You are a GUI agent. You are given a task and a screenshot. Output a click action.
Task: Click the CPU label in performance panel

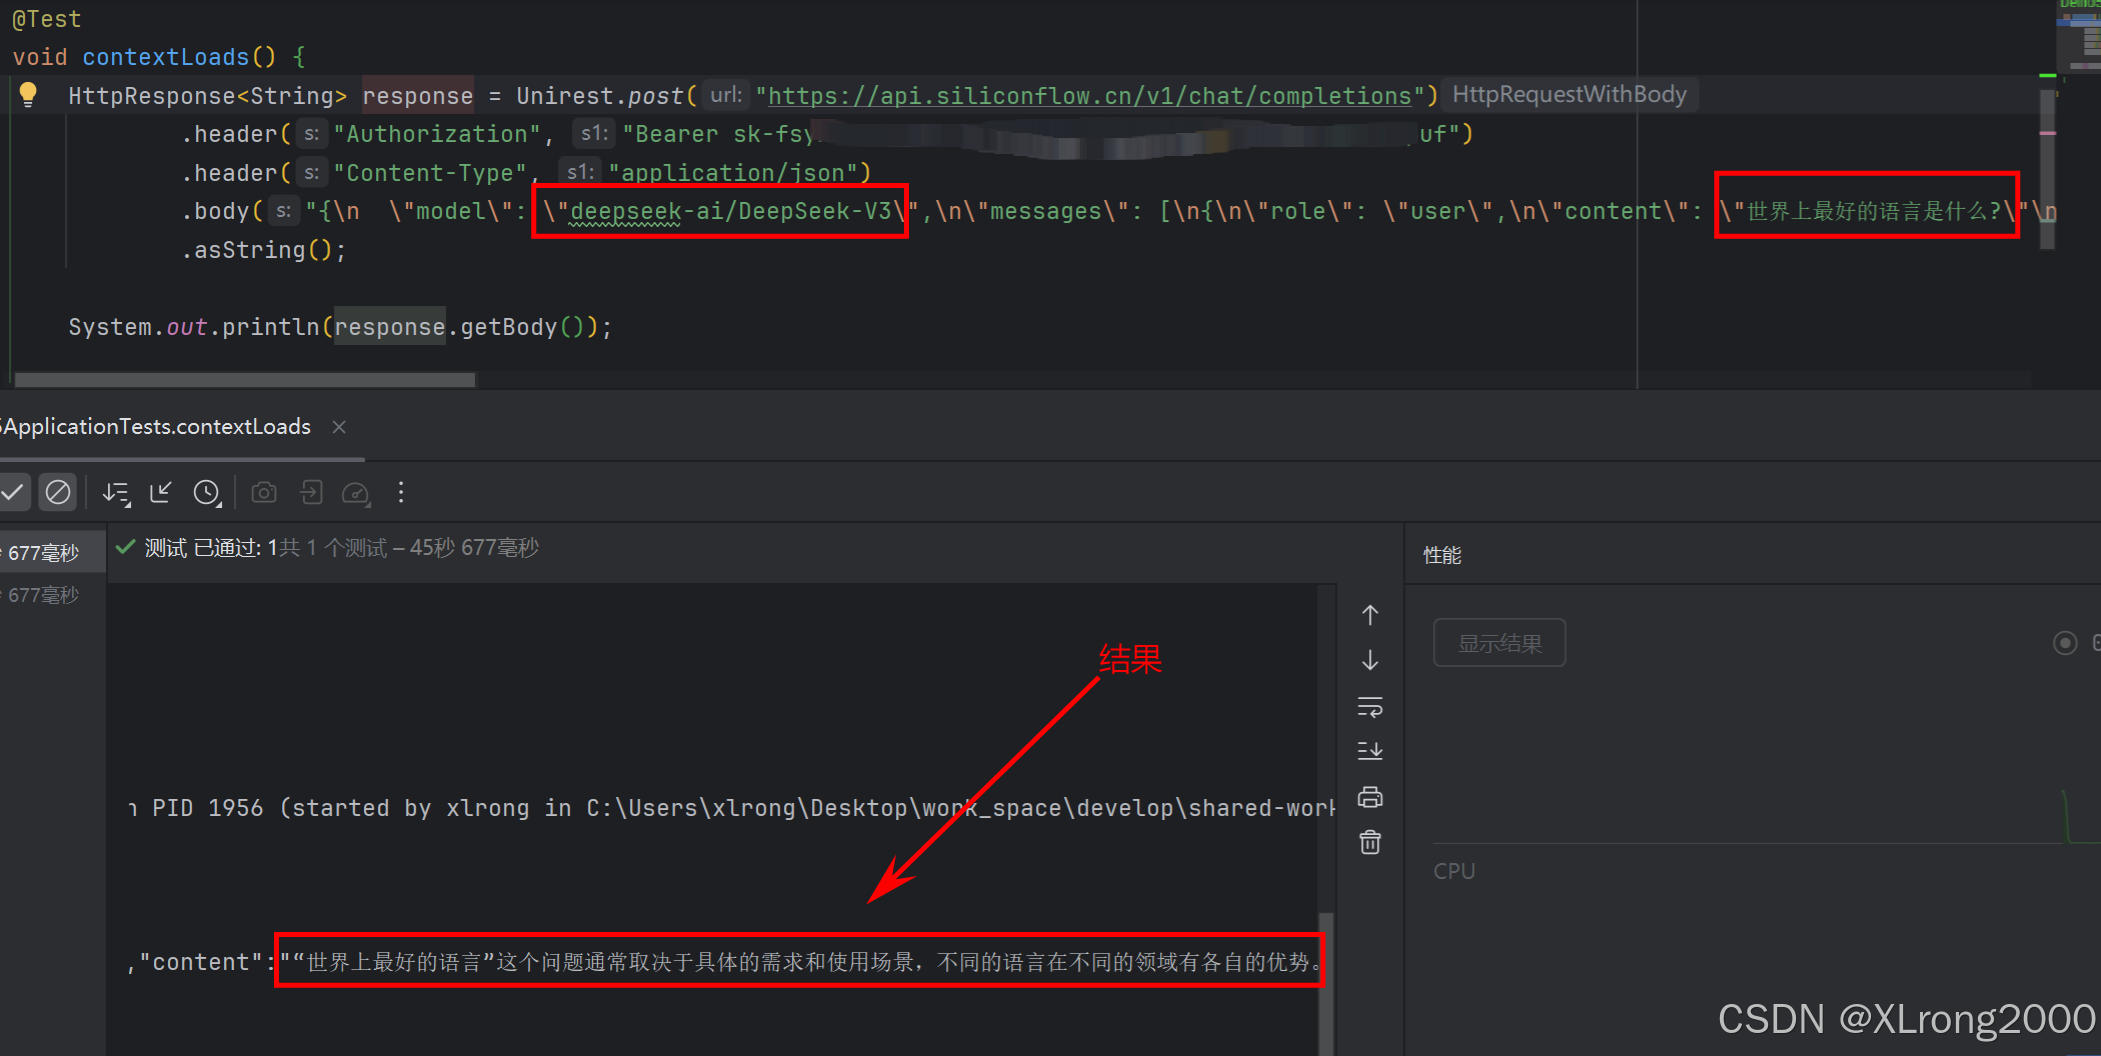1454,871
